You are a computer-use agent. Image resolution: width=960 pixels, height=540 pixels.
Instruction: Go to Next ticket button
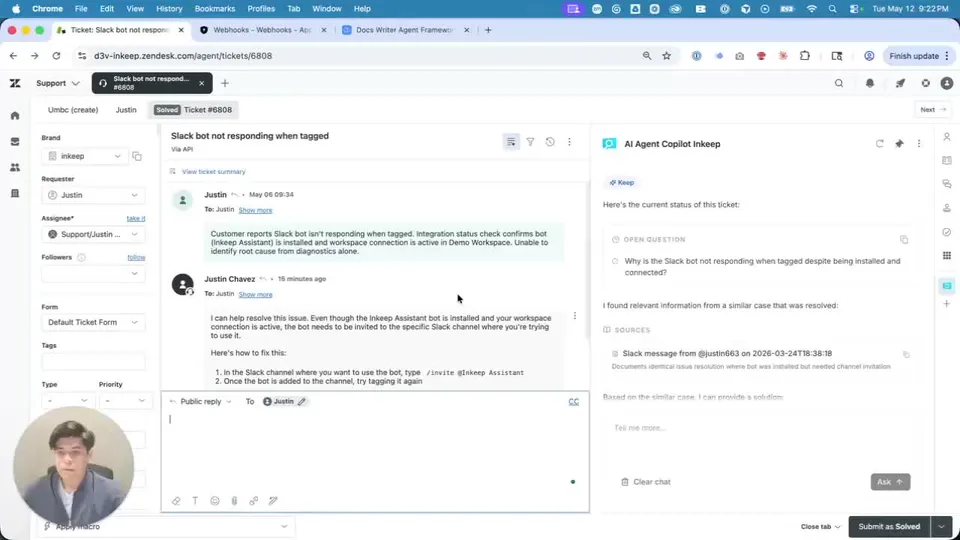933,110
